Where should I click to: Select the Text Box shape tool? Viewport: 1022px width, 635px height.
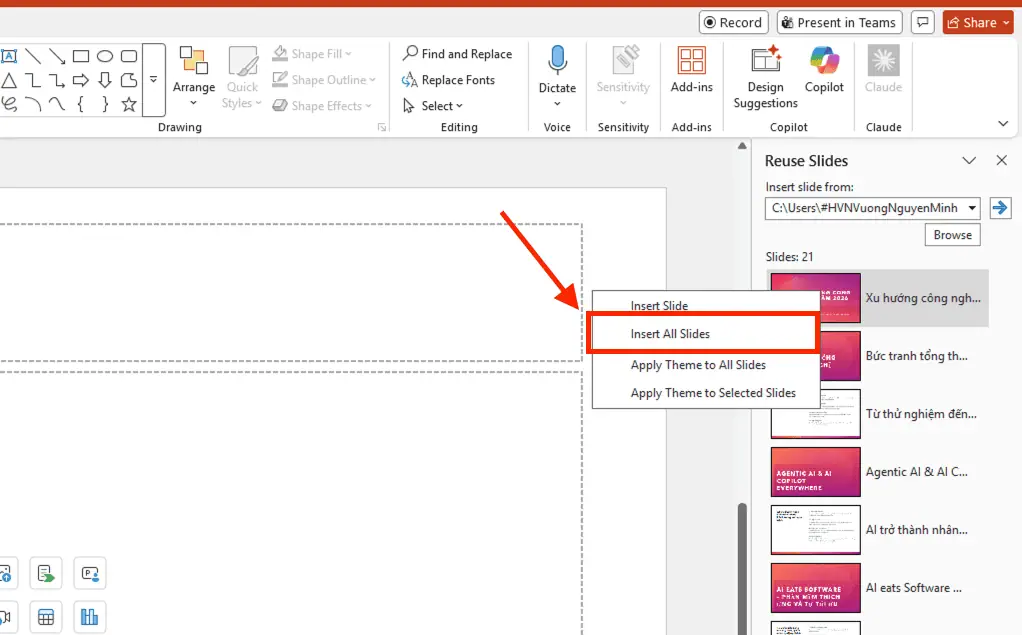click(x=8, y=56)
